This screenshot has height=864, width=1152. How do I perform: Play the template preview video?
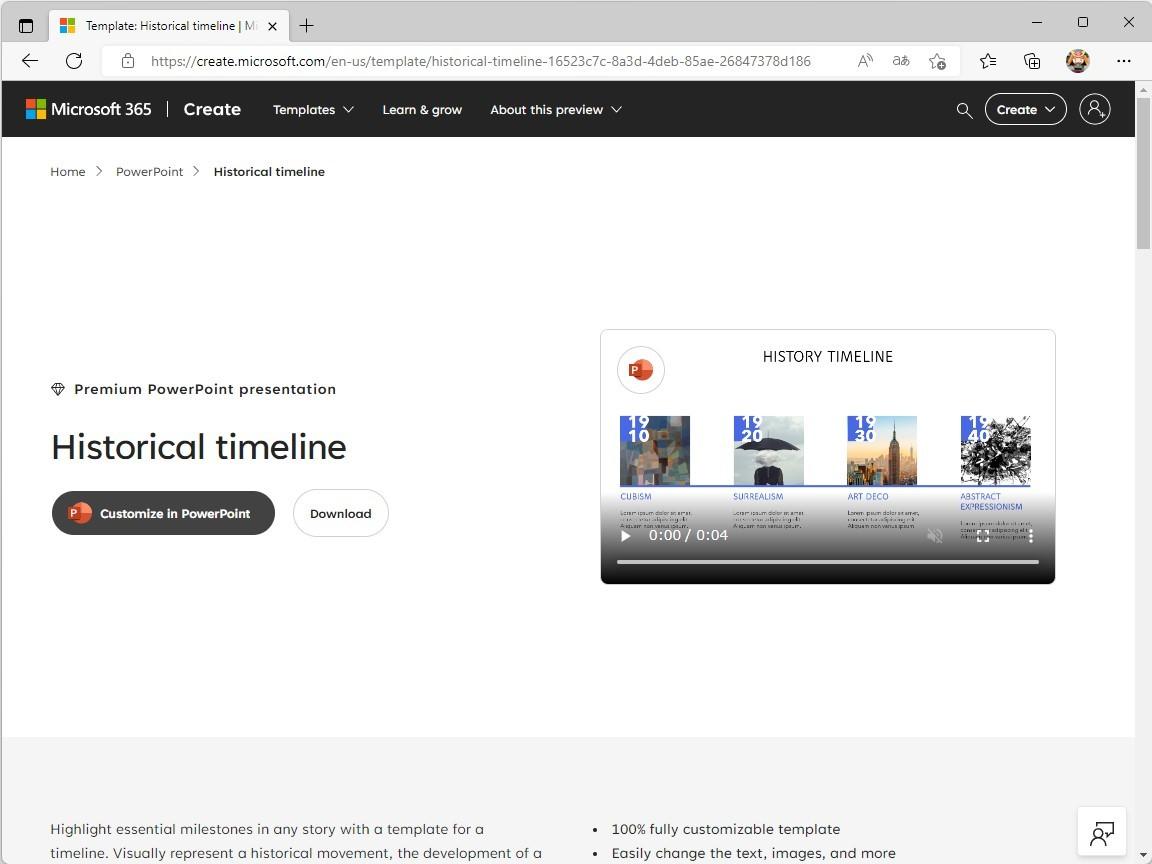point(626,536)
